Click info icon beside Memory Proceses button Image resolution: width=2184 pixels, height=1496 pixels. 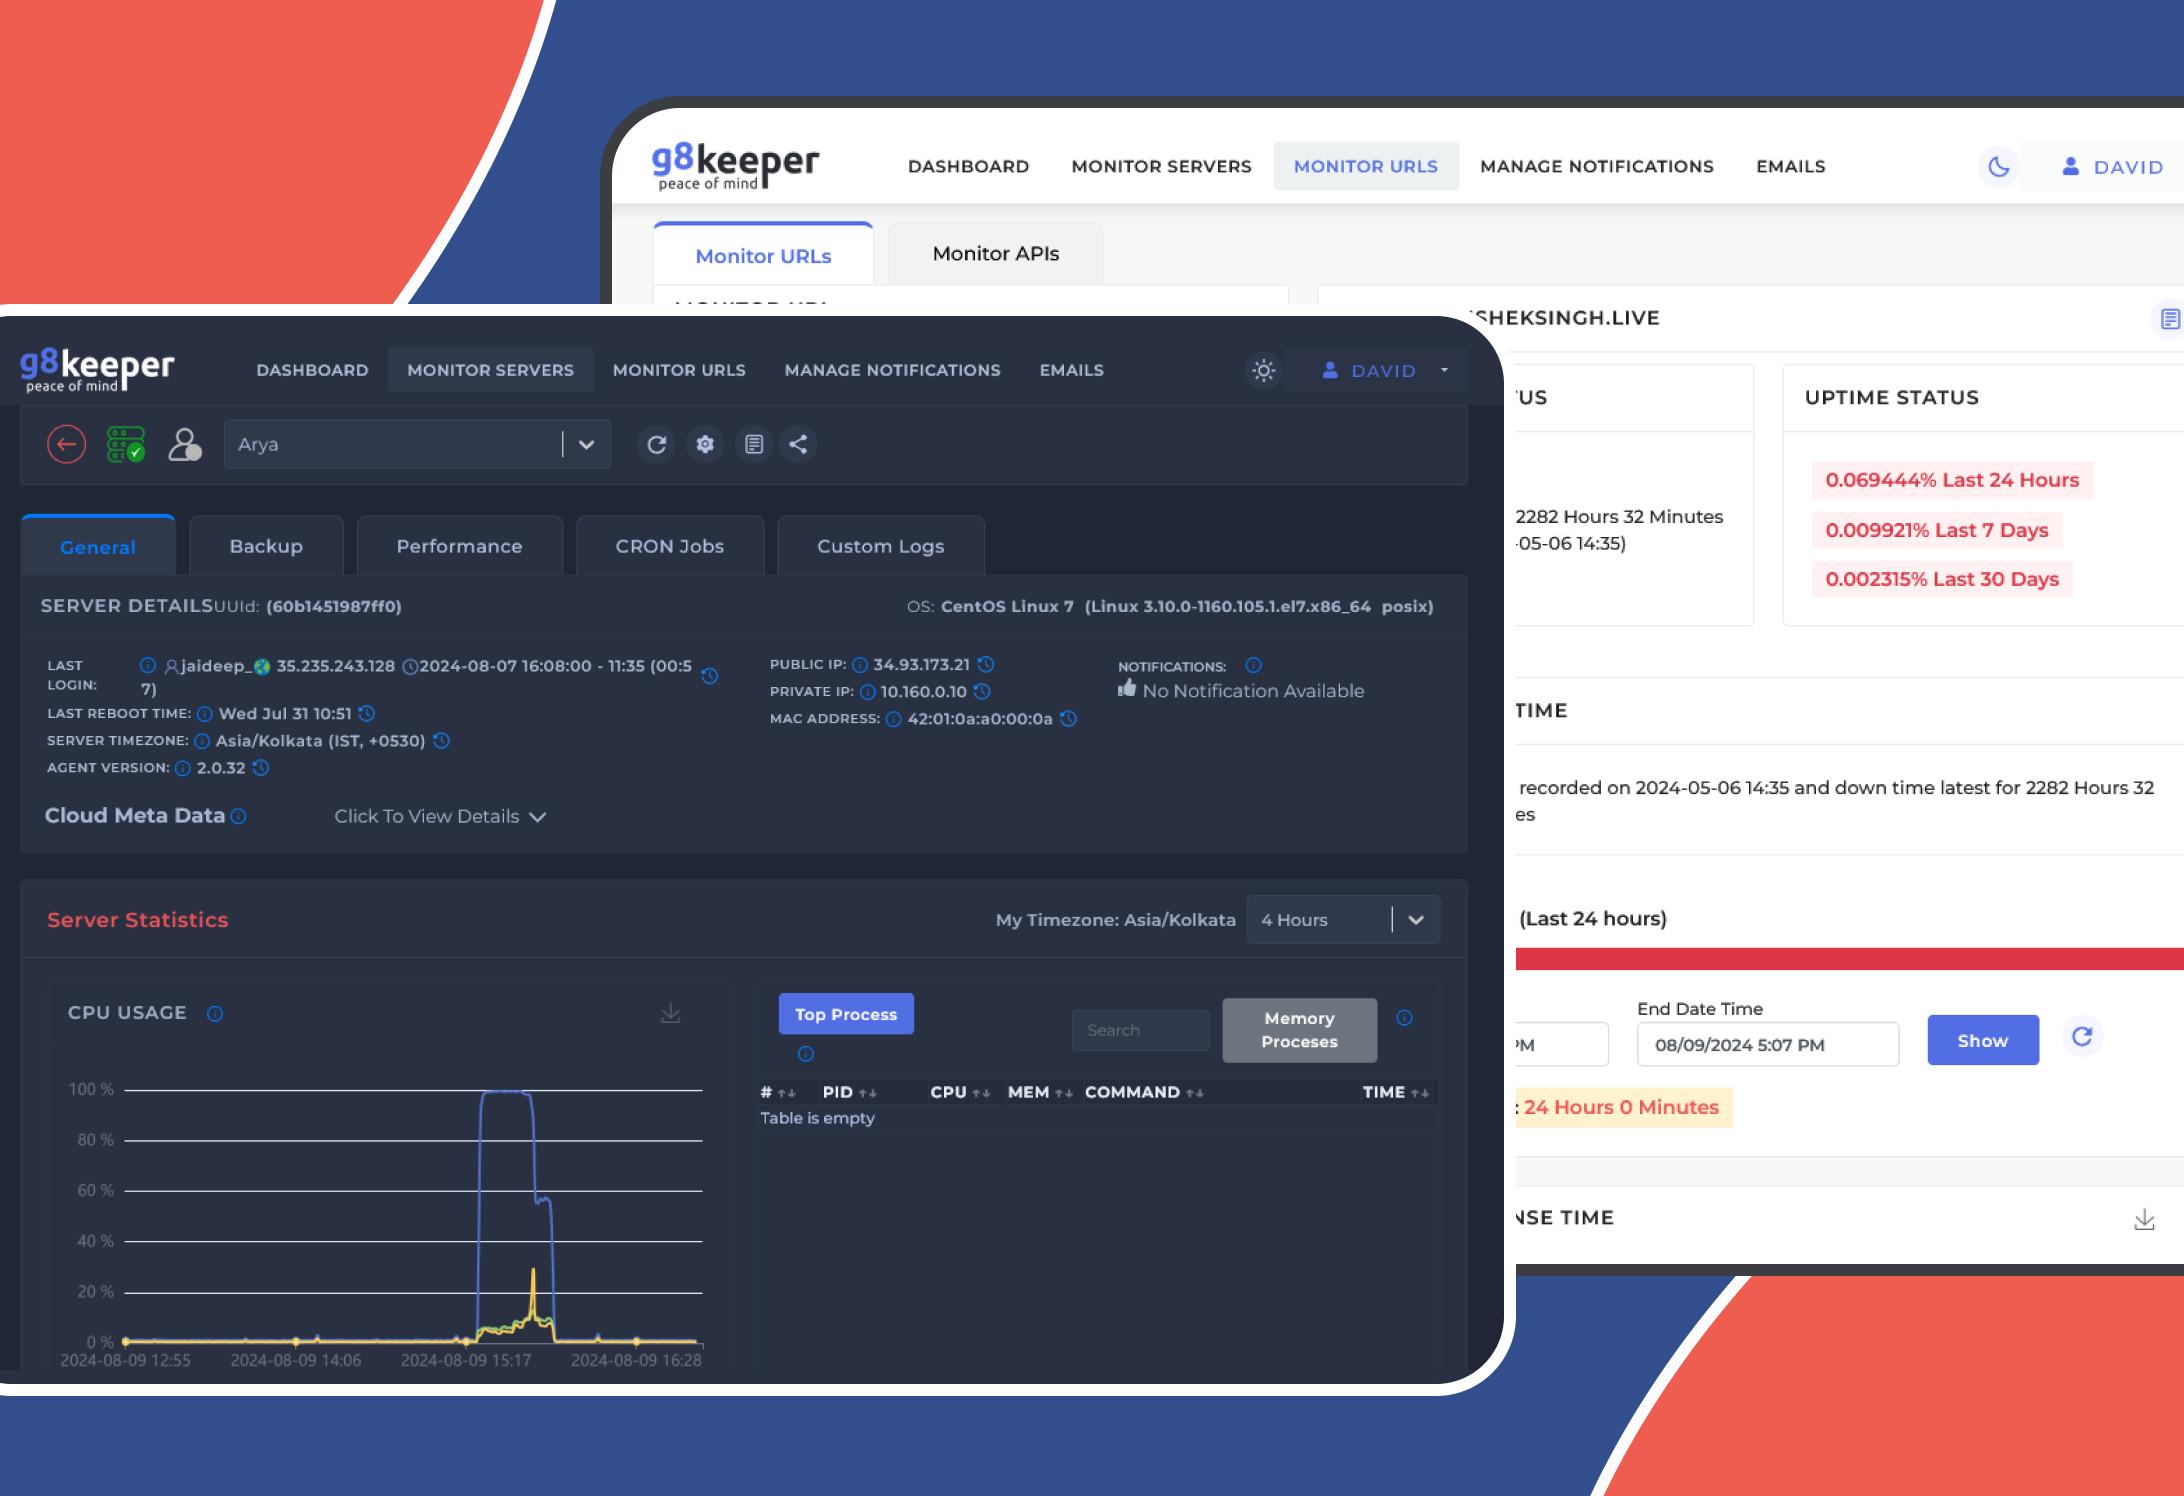[1404, 1017]
